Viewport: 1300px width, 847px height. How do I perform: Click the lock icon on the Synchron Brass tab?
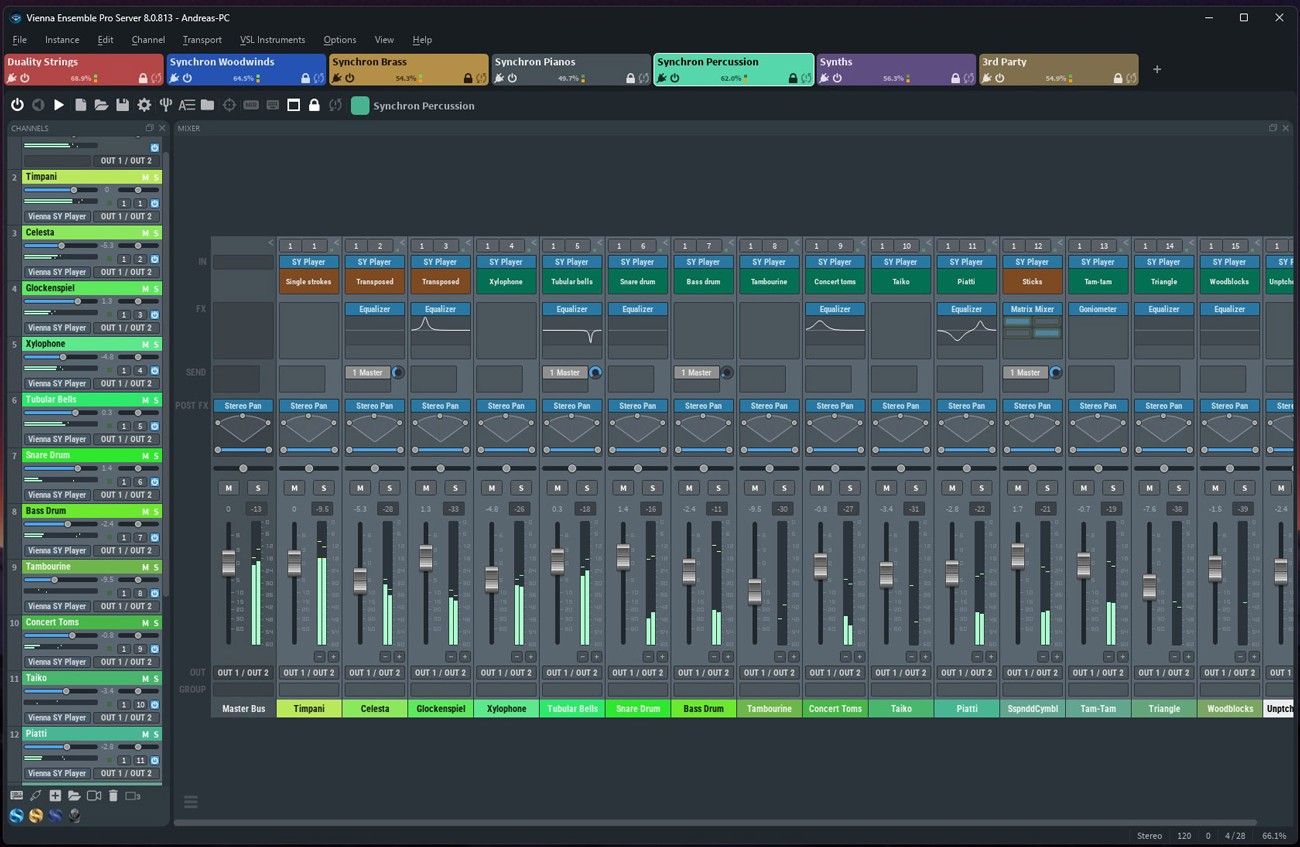(x=468, y=78)
